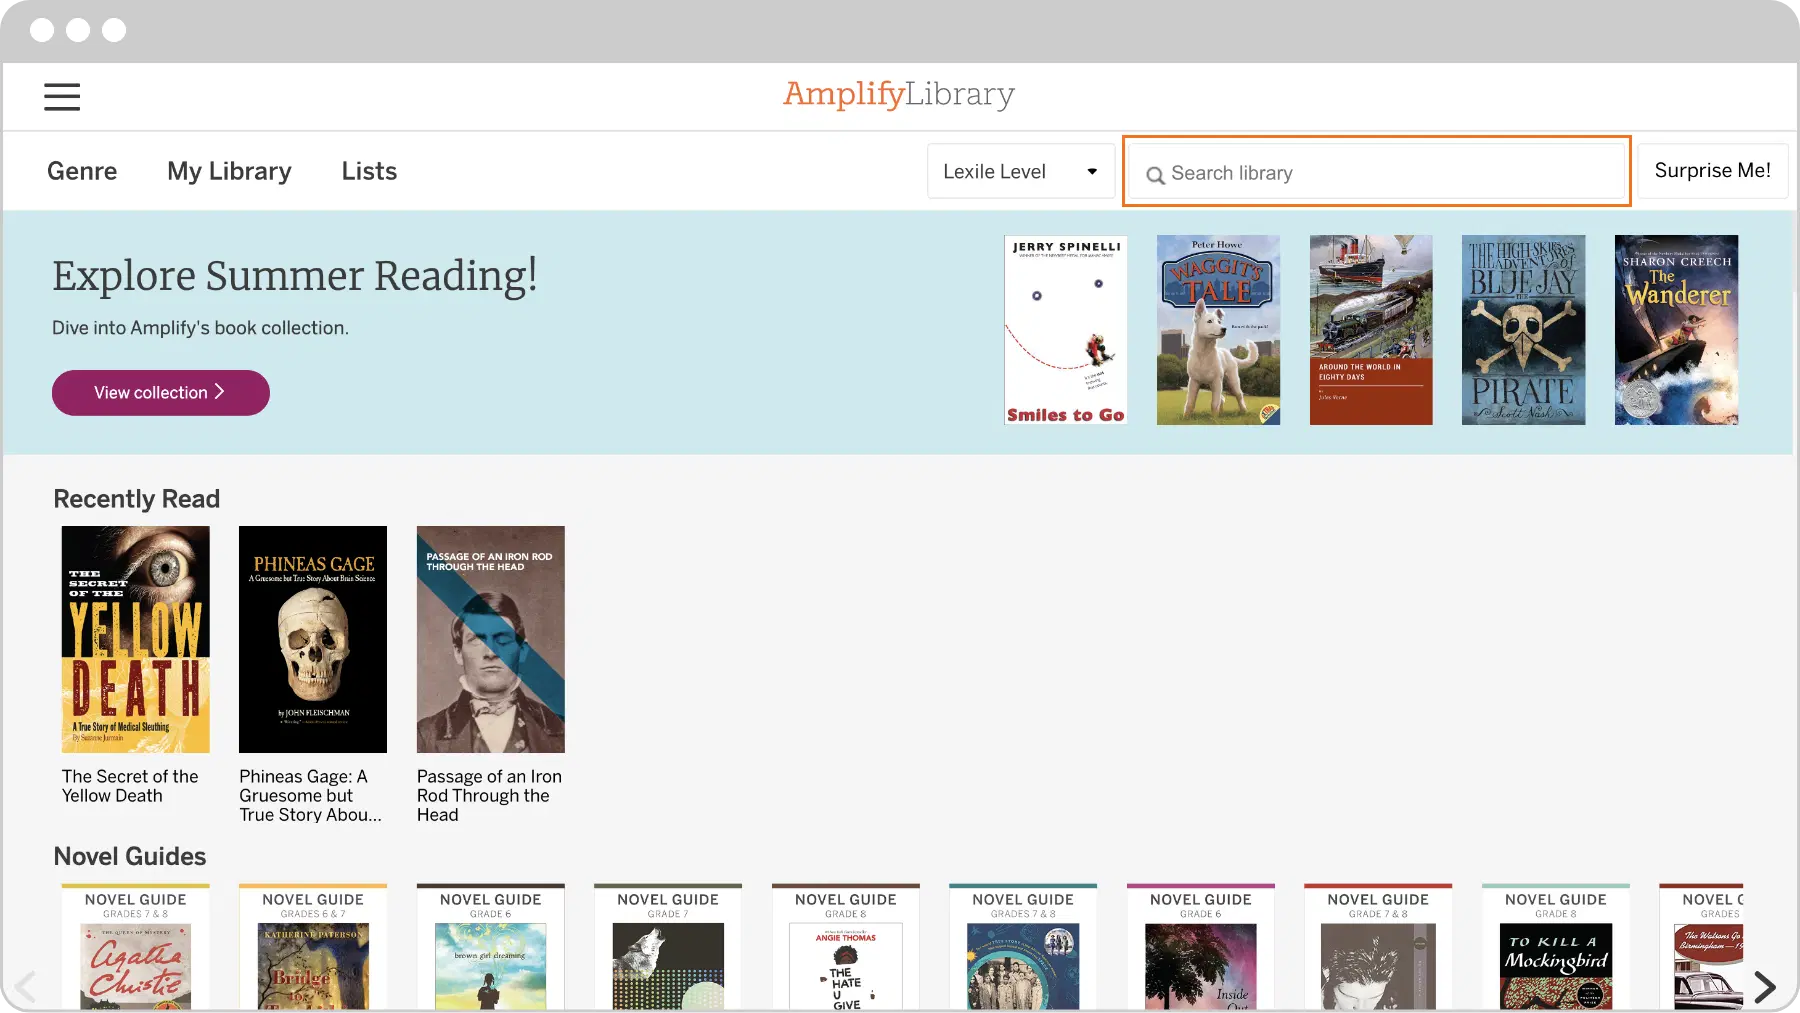Open The Wanderer book cover
Image resolution: width=1800 pixels, height=1013 pixels.
point(1676,330)
